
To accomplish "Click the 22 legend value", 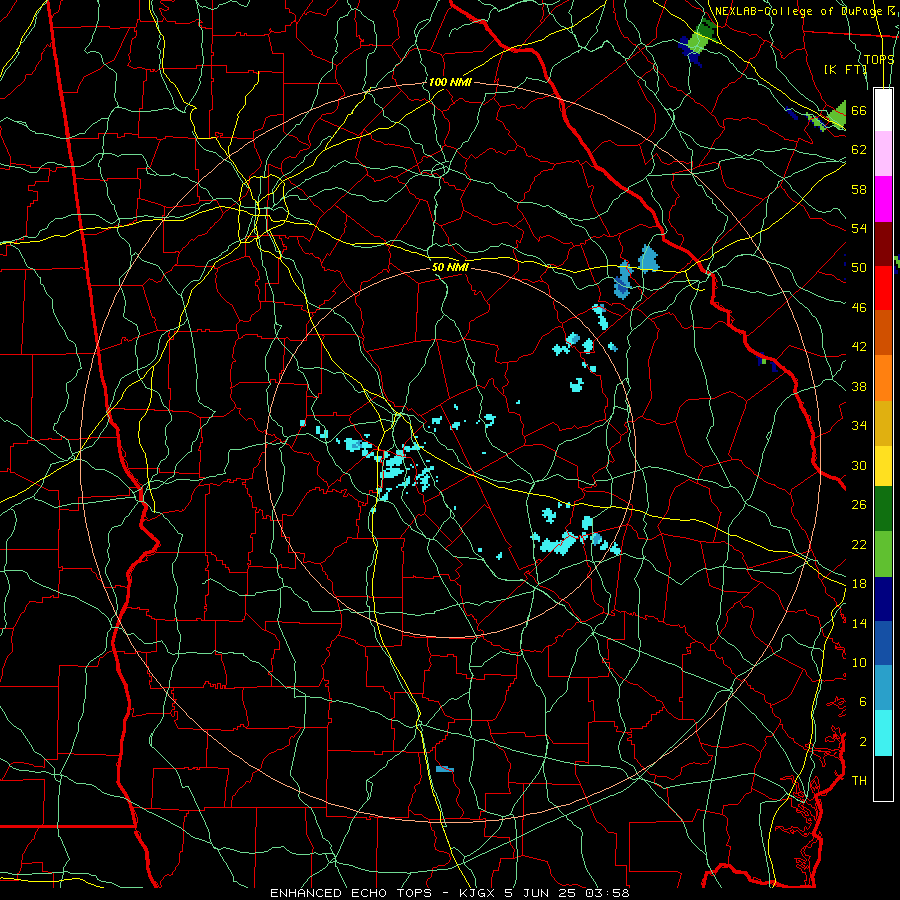I will [859, 544].
